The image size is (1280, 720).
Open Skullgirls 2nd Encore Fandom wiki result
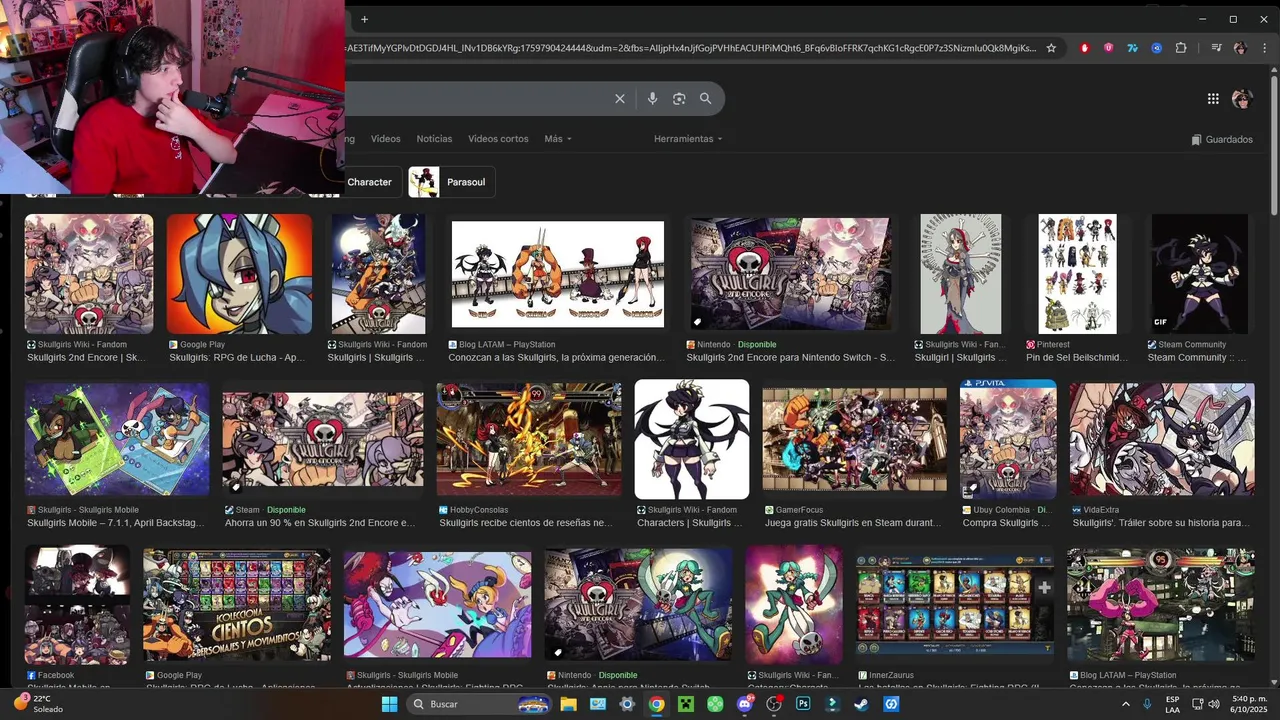click(x=87, y=357)
